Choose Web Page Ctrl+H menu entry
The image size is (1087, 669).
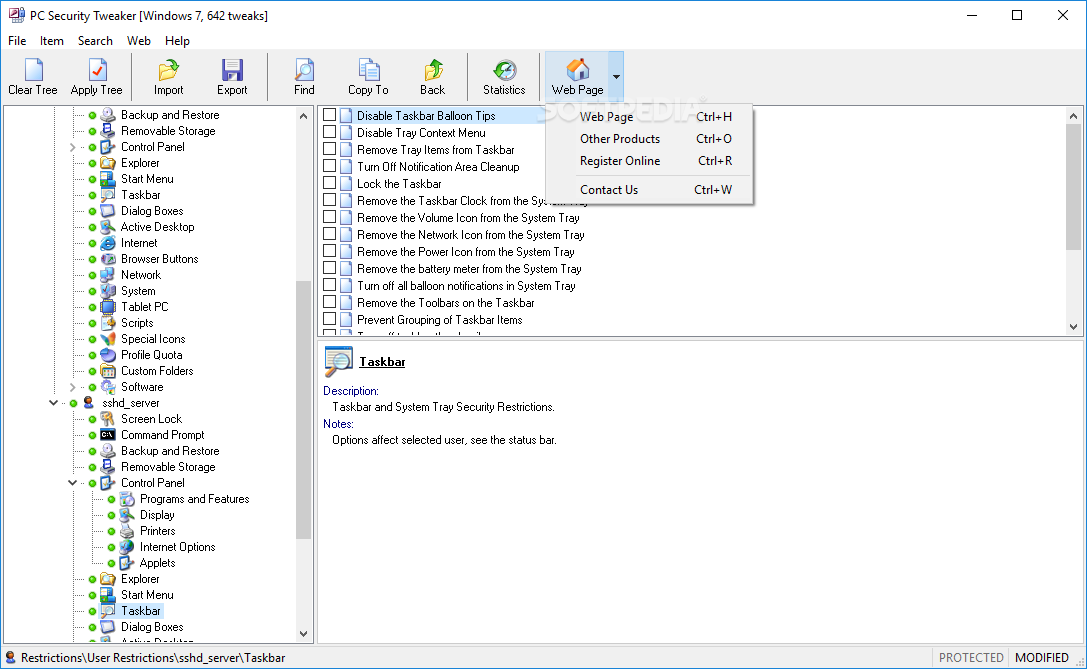pos(650,116)
